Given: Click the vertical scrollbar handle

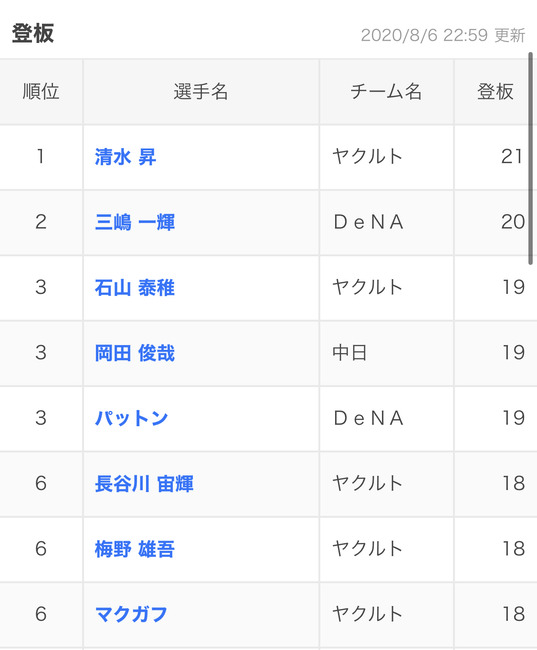Looking at the screenshot, I should (x=530, y=158).
